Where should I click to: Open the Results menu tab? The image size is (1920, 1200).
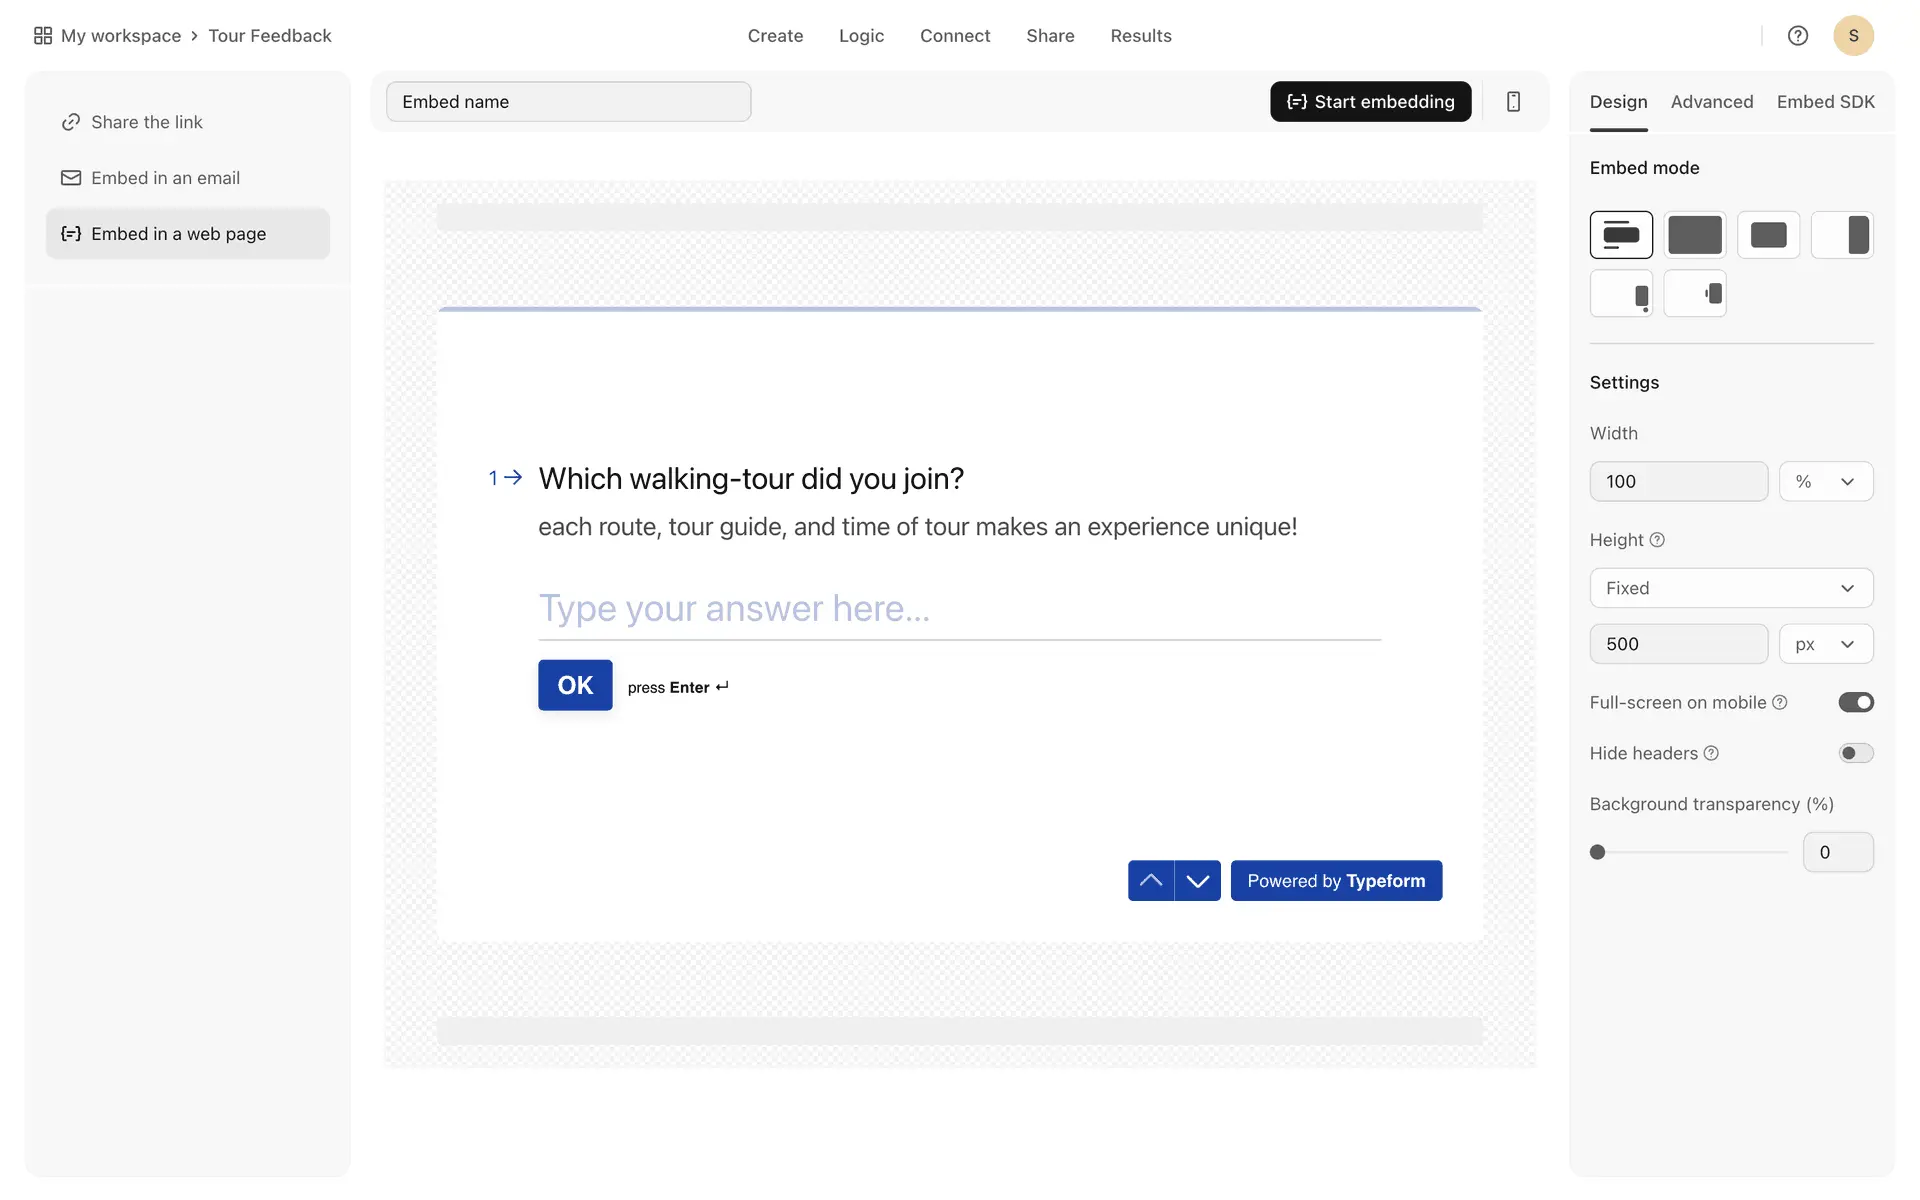click(1140, 36)
